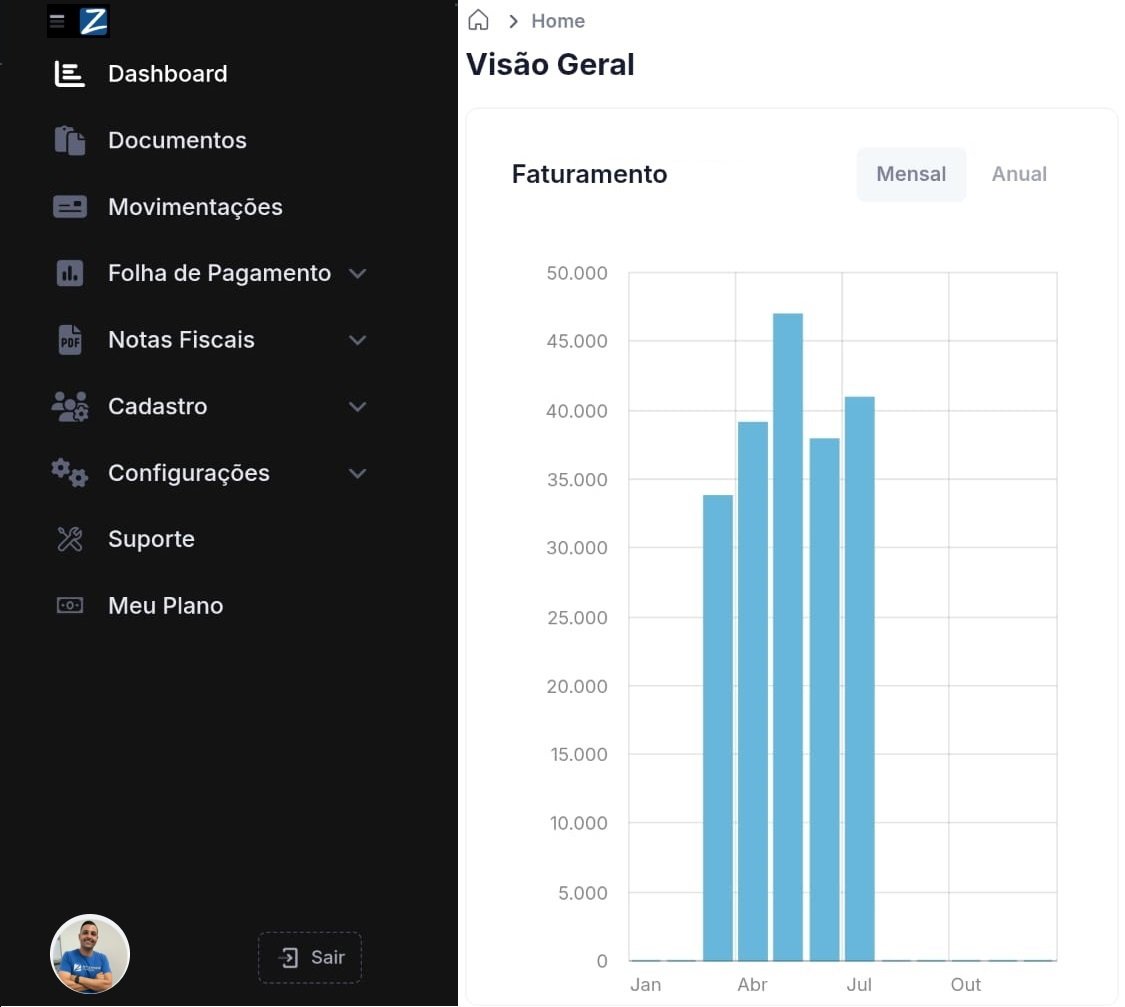Expand the Cadastro chevron
The height and width of the screenshot is (1007, 1125).
(x=357, y=407)
